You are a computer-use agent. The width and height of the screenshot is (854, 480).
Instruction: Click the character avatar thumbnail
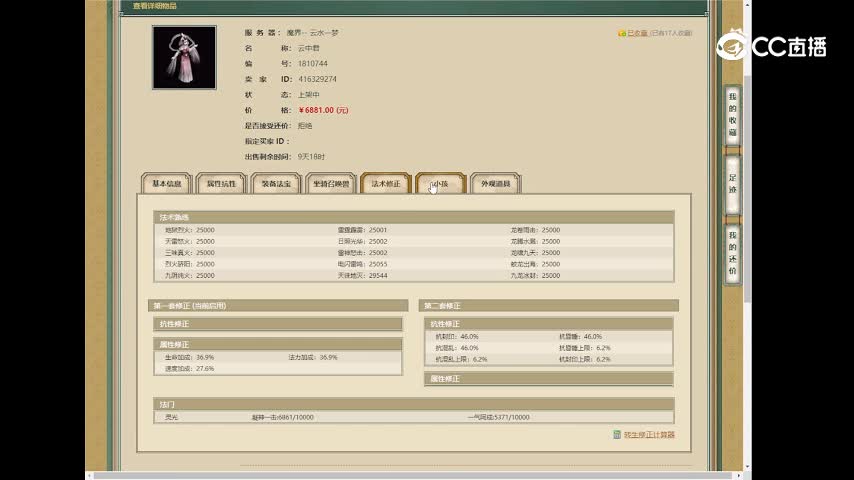tap(184, 58)
